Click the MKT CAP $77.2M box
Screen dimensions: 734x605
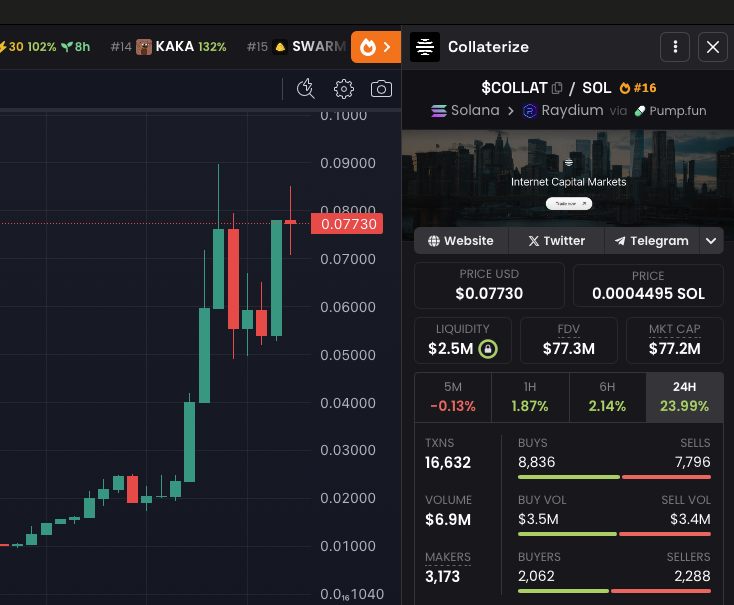coord(675,340)
